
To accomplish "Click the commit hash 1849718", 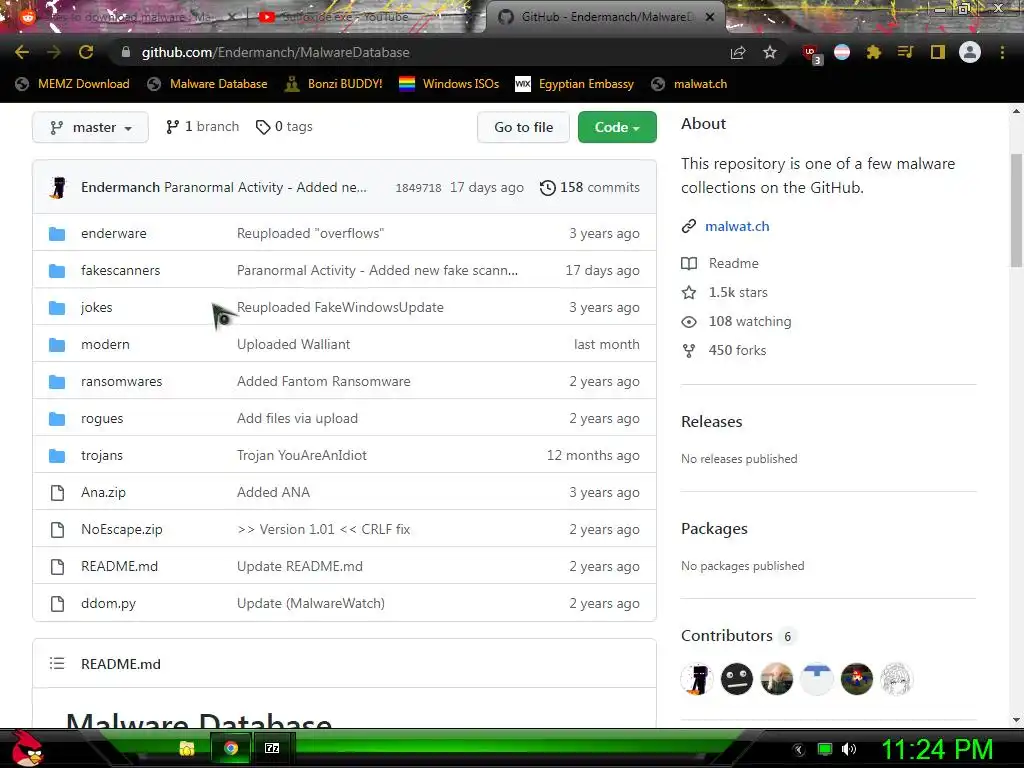I will pos(418,188).
